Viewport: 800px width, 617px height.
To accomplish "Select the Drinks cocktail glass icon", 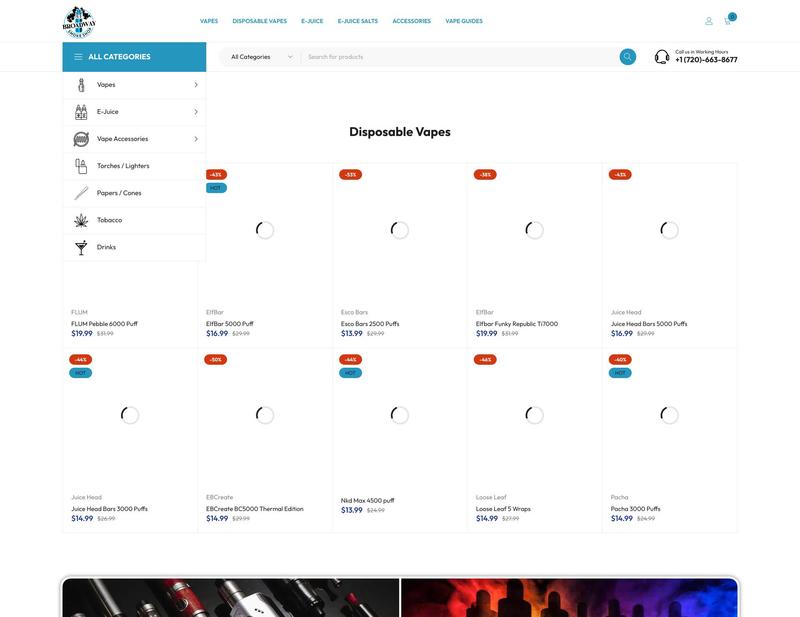I will 81,248.
